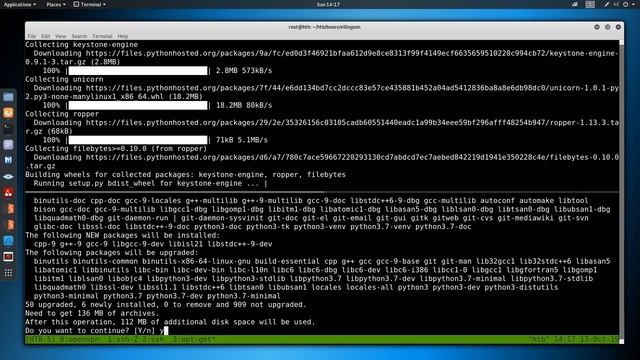Open the power system menu icon
The width and height of the screenshot is (640, 360).
coord(626,4)
